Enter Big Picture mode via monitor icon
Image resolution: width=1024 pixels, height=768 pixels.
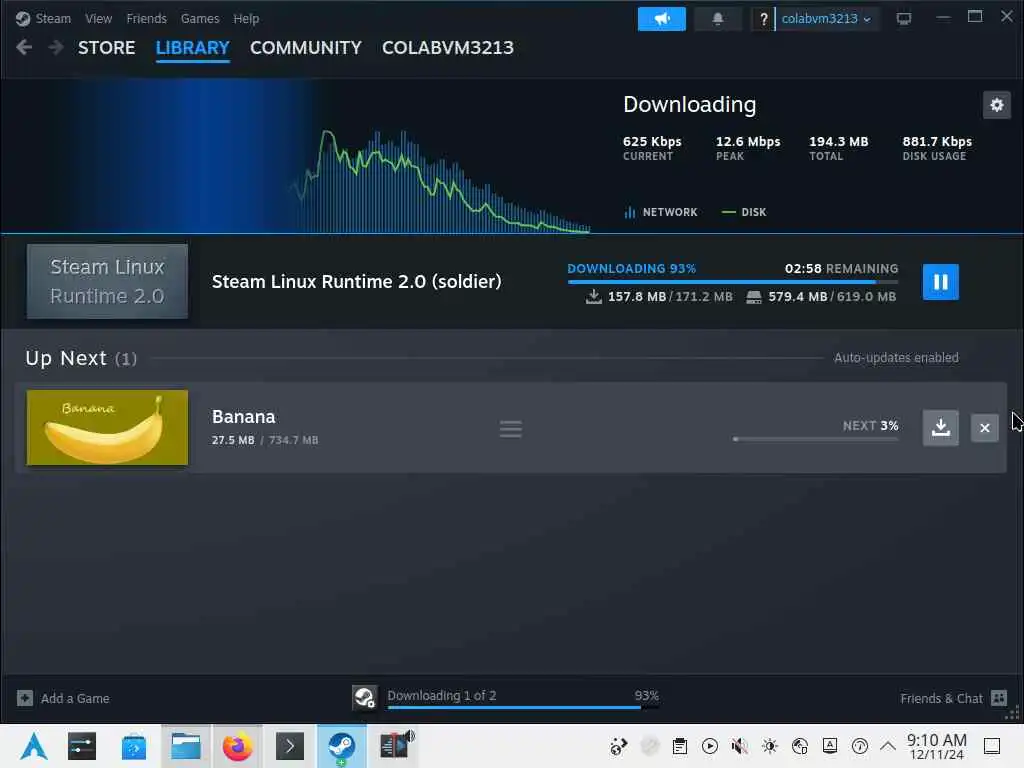pyautogui.click(x=904, y=19)
